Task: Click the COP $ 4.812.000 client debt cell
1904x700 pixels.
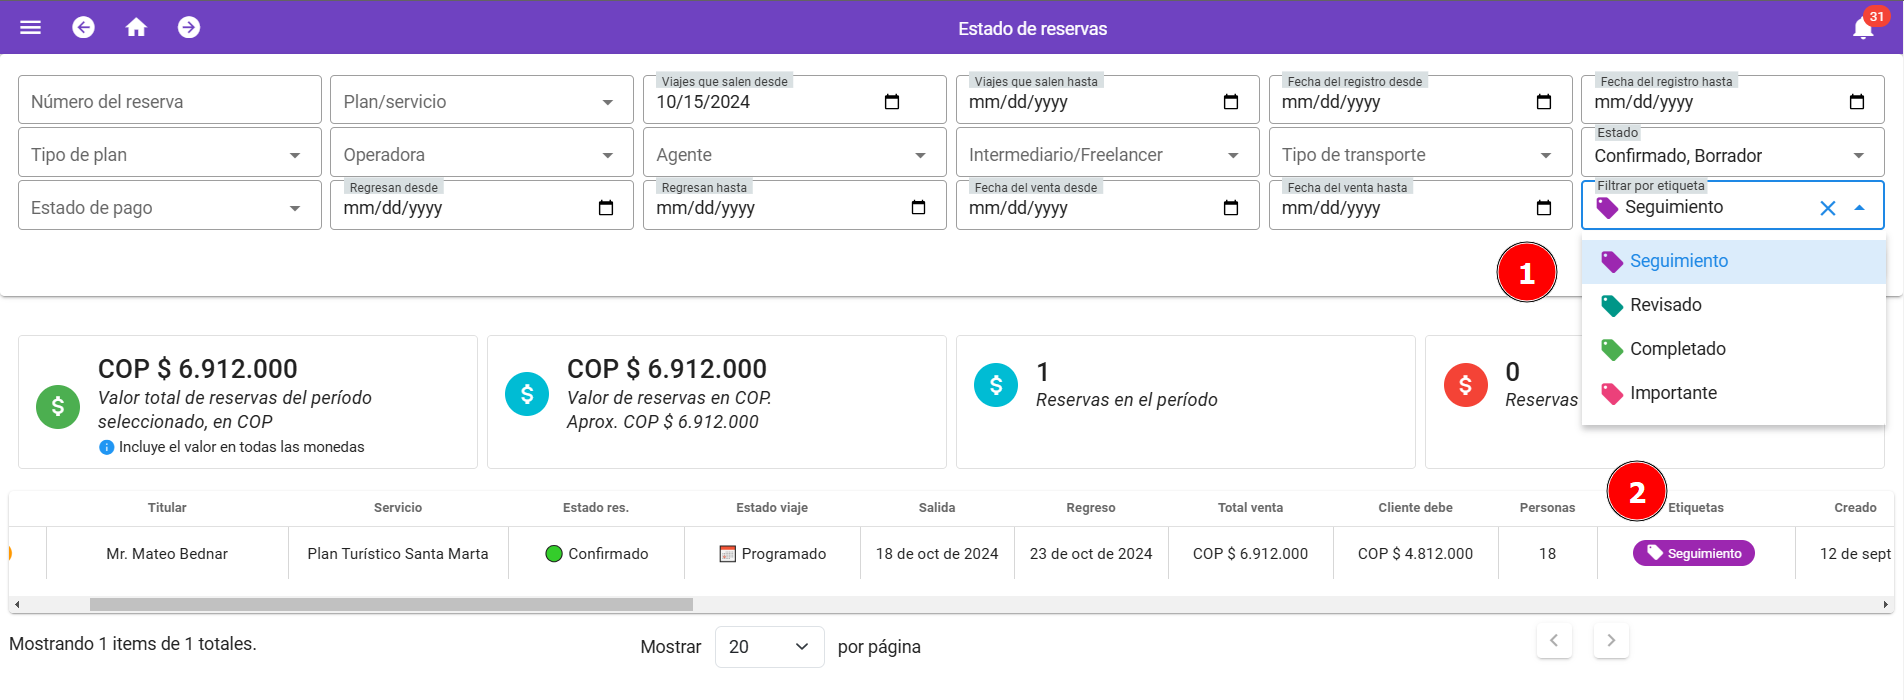Action: click(x=1415, y=554)
